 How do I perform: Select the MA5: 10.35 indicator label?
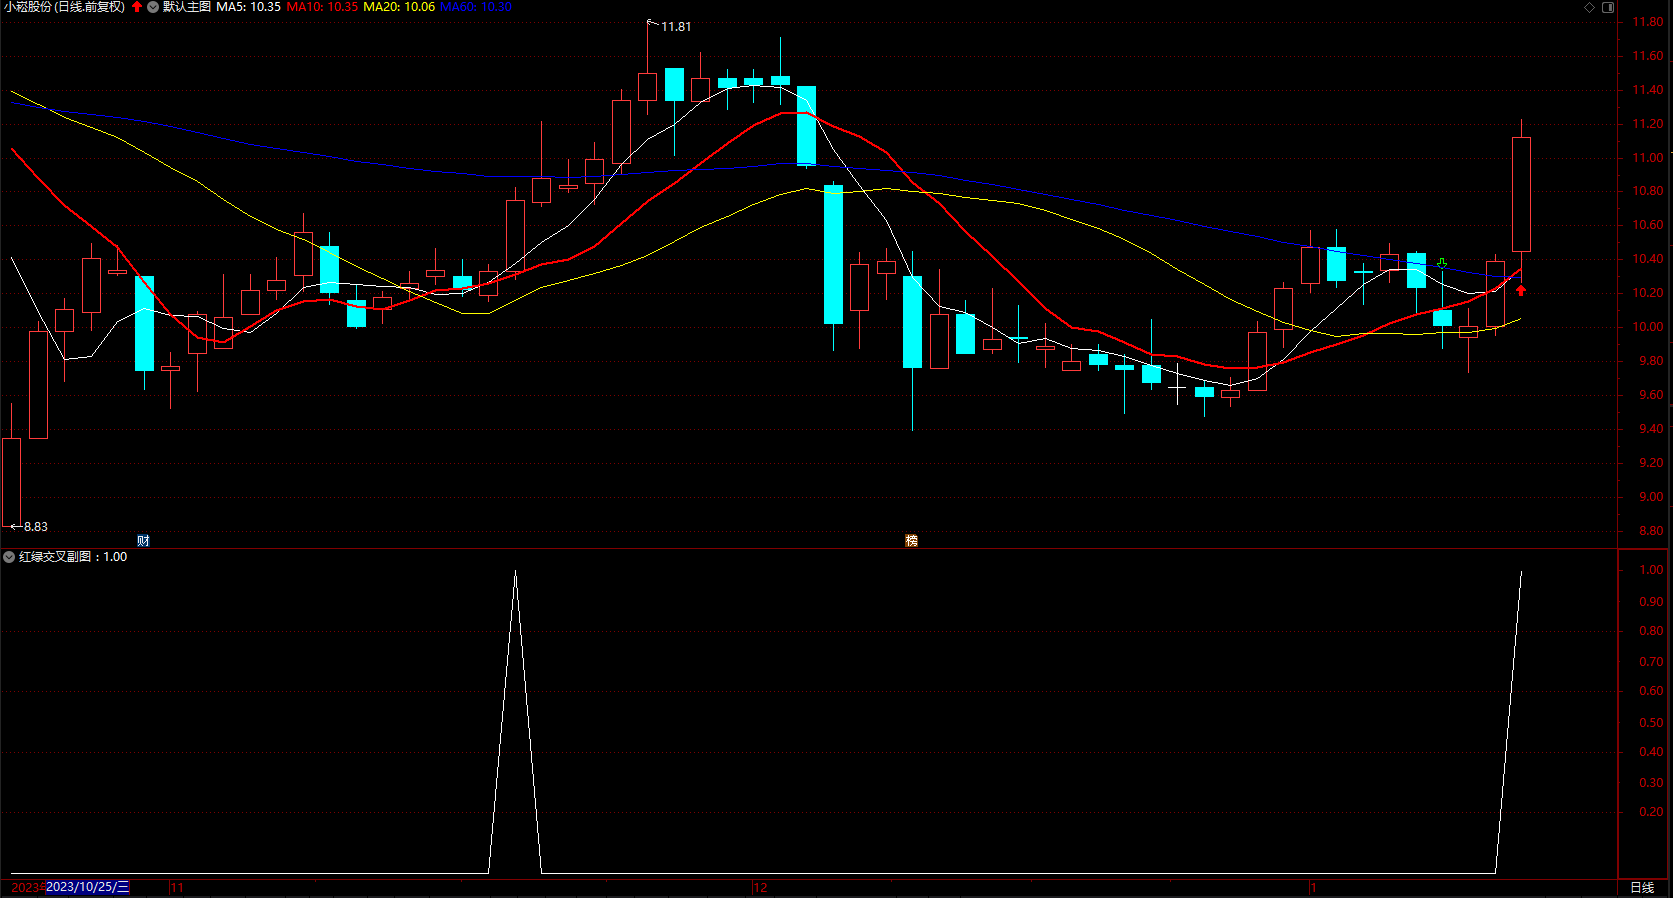coord(248,7)
